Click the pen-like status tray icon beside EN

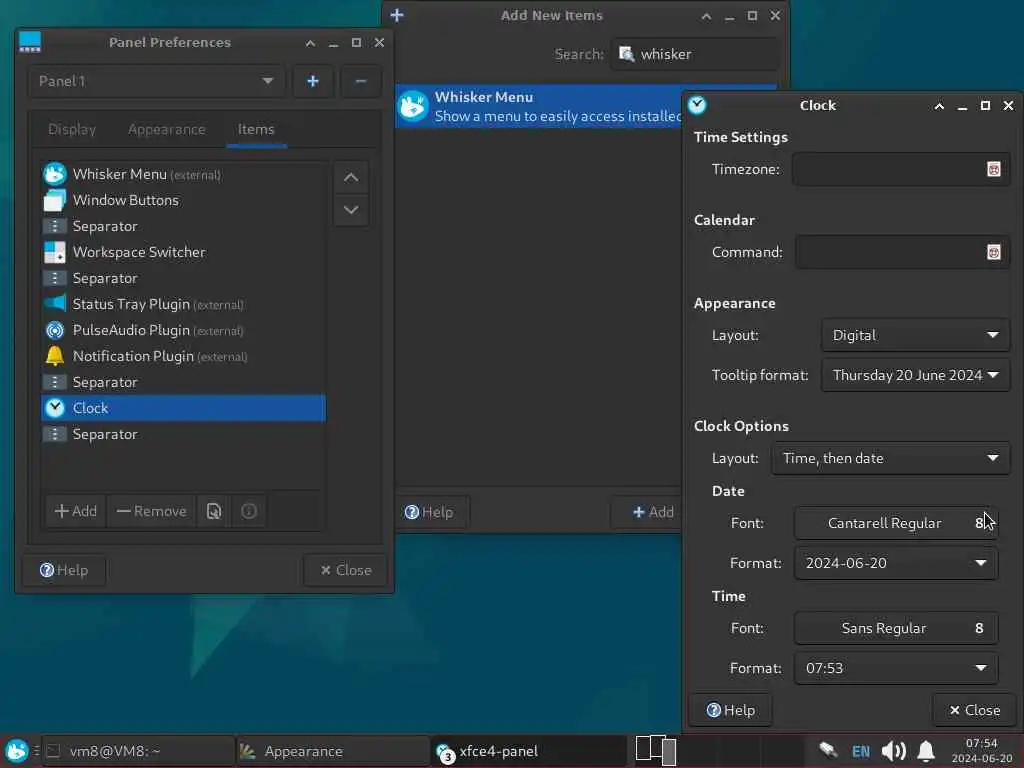828,750
